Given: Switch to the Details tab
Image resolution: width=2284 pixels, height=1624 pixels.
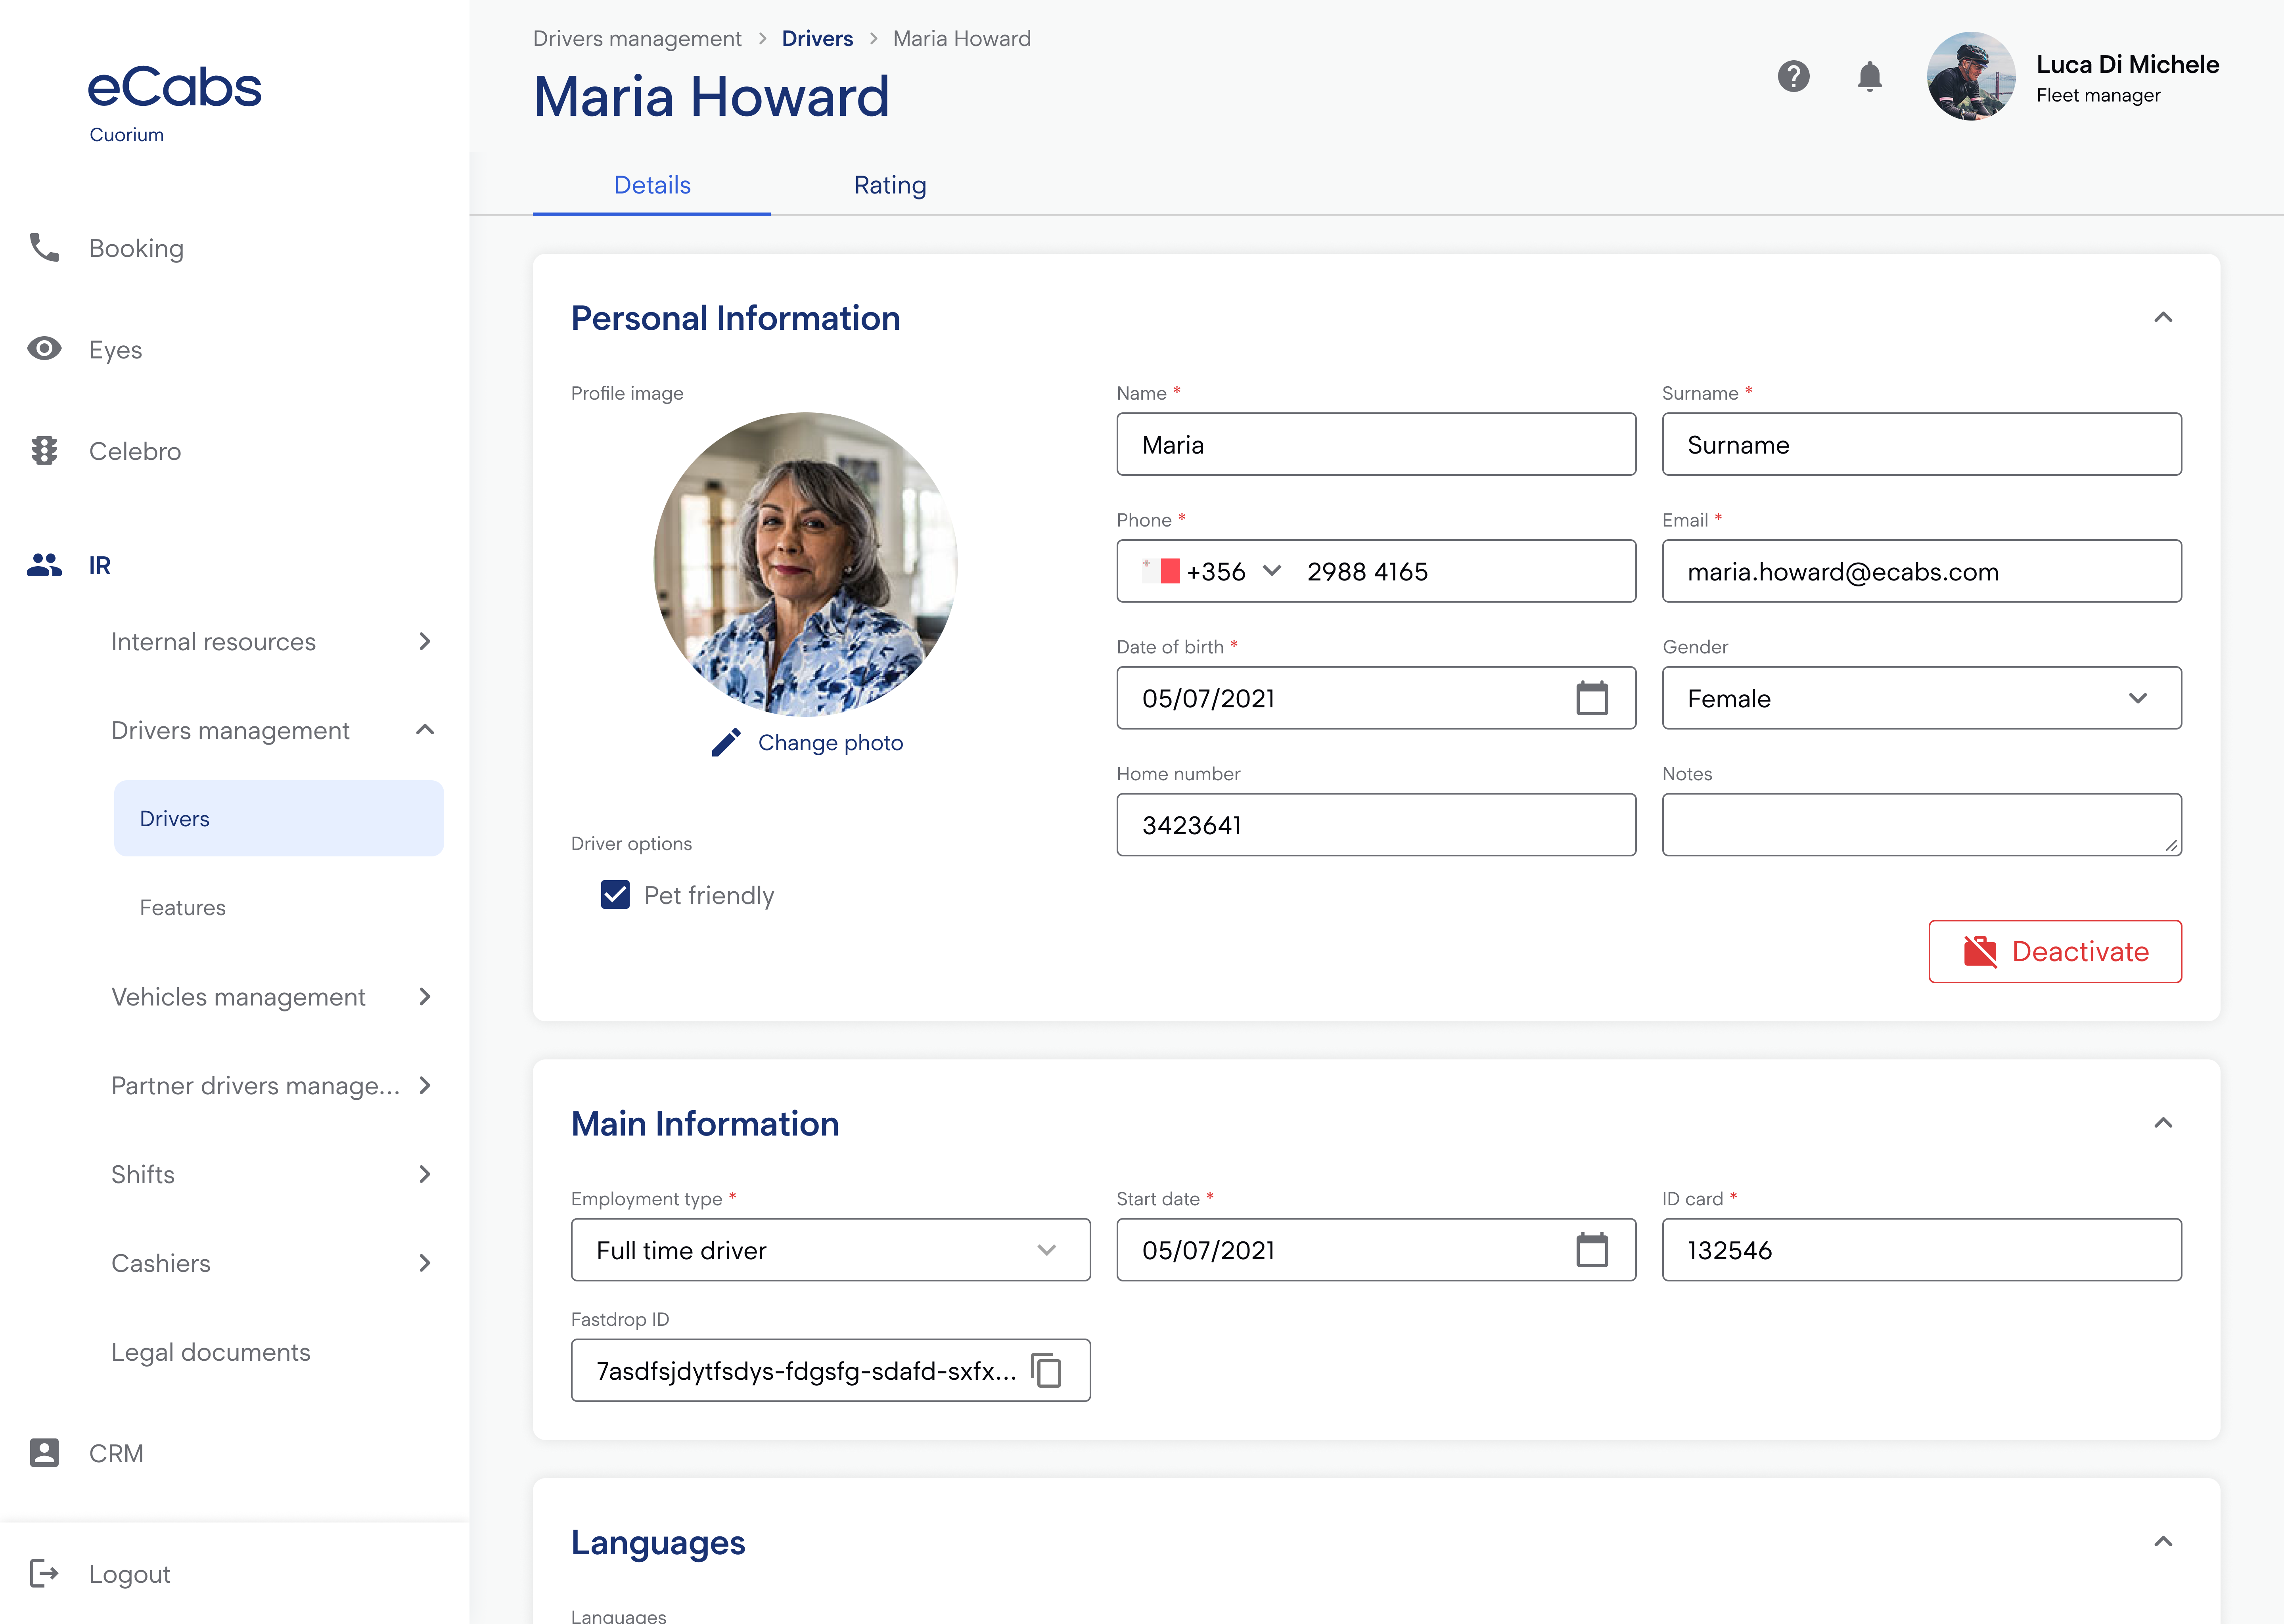Looking at the screenshot, I should pyautogui.click(x=652, y=185).
